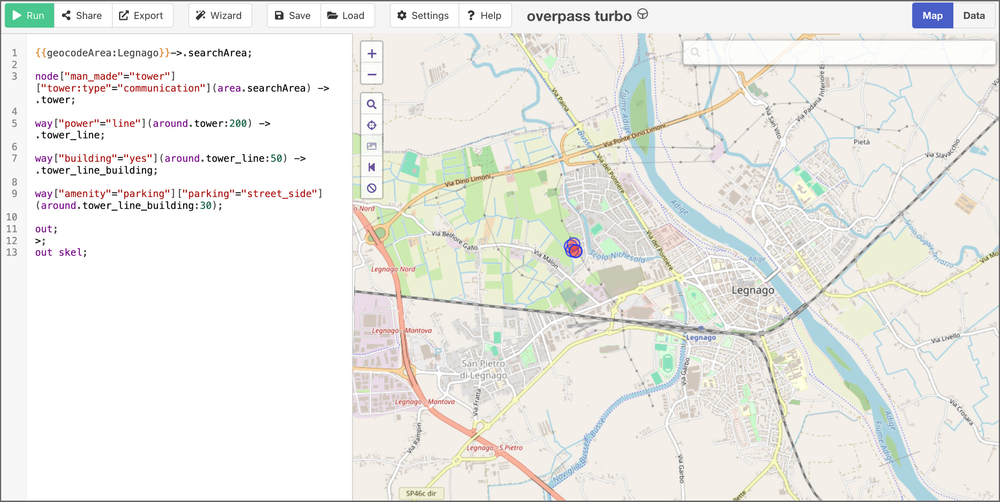Click the select bbox manually icon

[x=372, y=146]
